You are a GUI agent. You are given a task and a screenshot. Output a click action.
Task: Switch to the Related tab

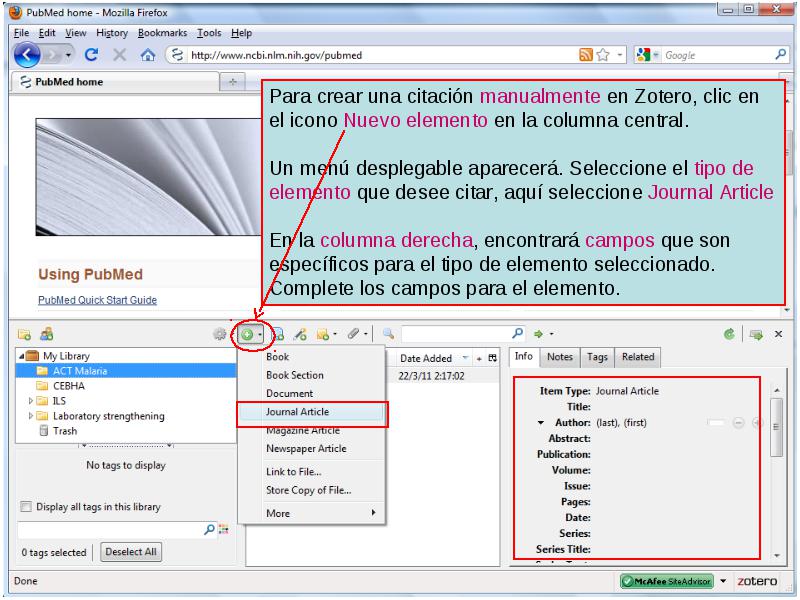tap(638, 357)
